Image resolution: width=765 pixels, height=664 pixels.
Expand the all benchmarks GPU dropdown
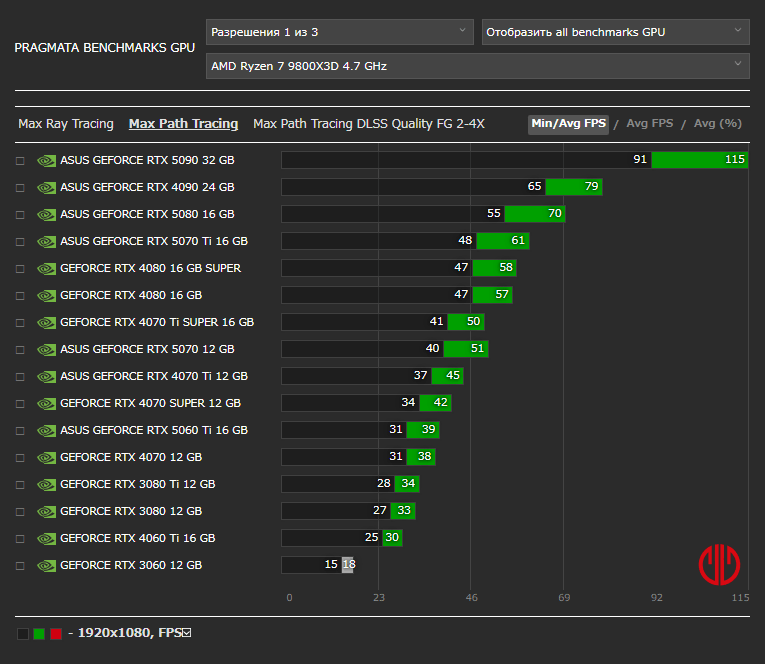[615, 32]
